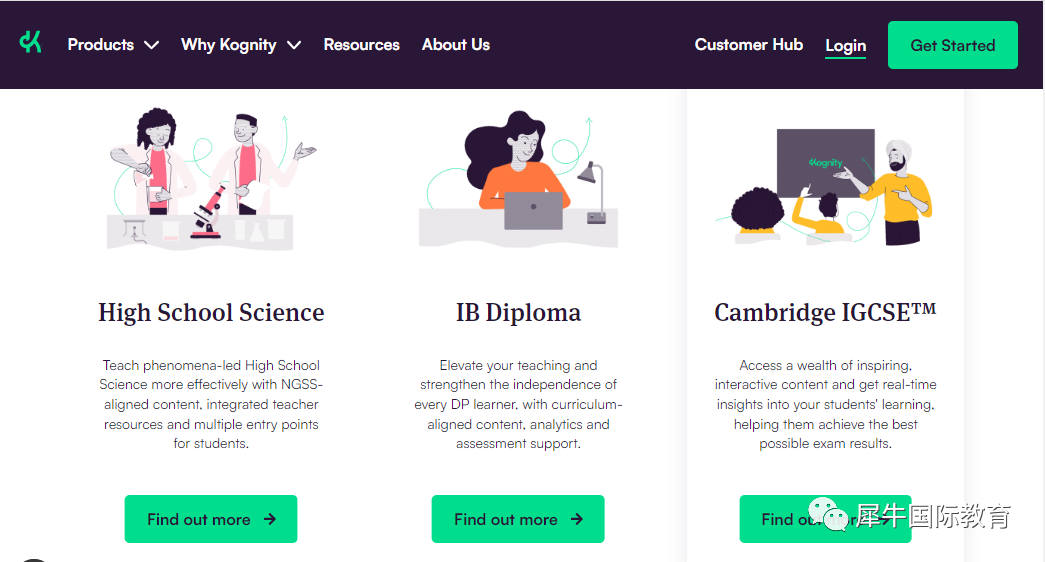The height and width of the screenshot is (562, 1045).
Task: Click the Cambridge IGCSE classroom illustration
Action: (825, 187)
